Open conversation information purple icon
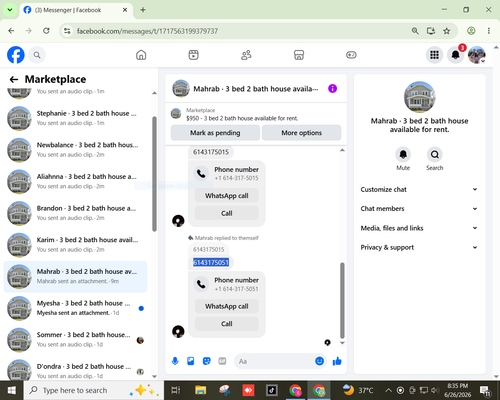The image size is (500, 400). 332,89
